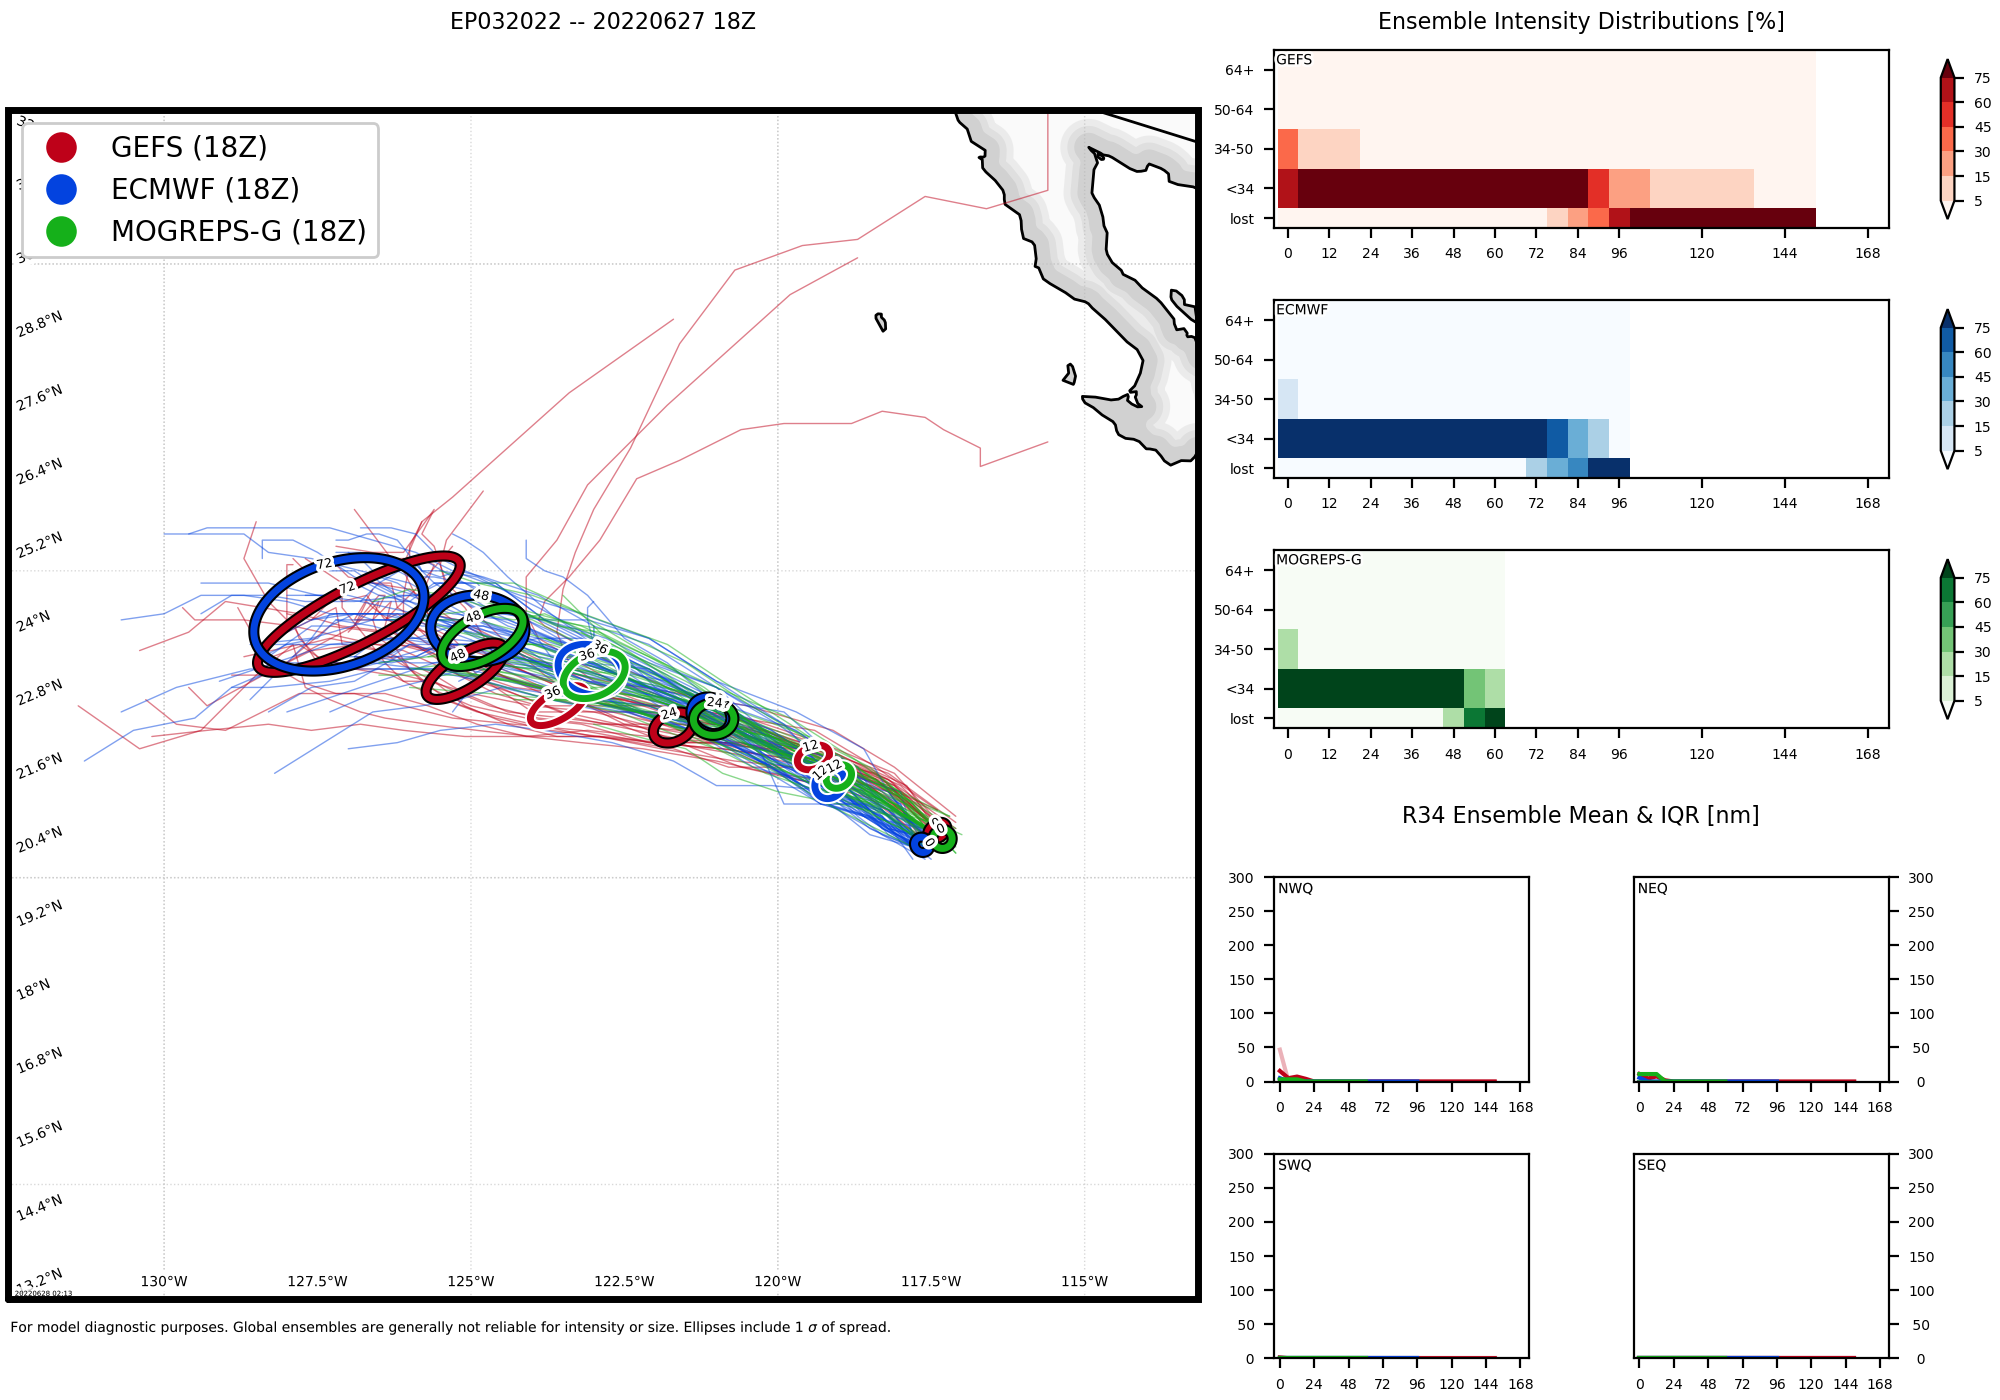The height and width of the screenshot is (1400, 2000).
Task: Click the red GEFS legend circle
Action: (x=61, y=147)
